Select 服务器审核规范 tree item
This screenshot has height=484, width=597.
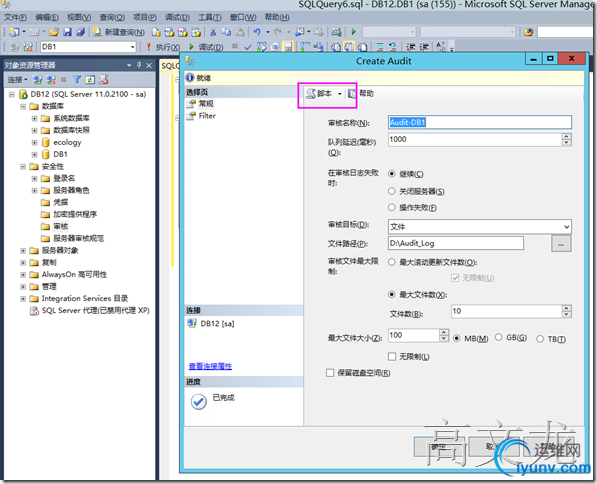pos(78,238)
